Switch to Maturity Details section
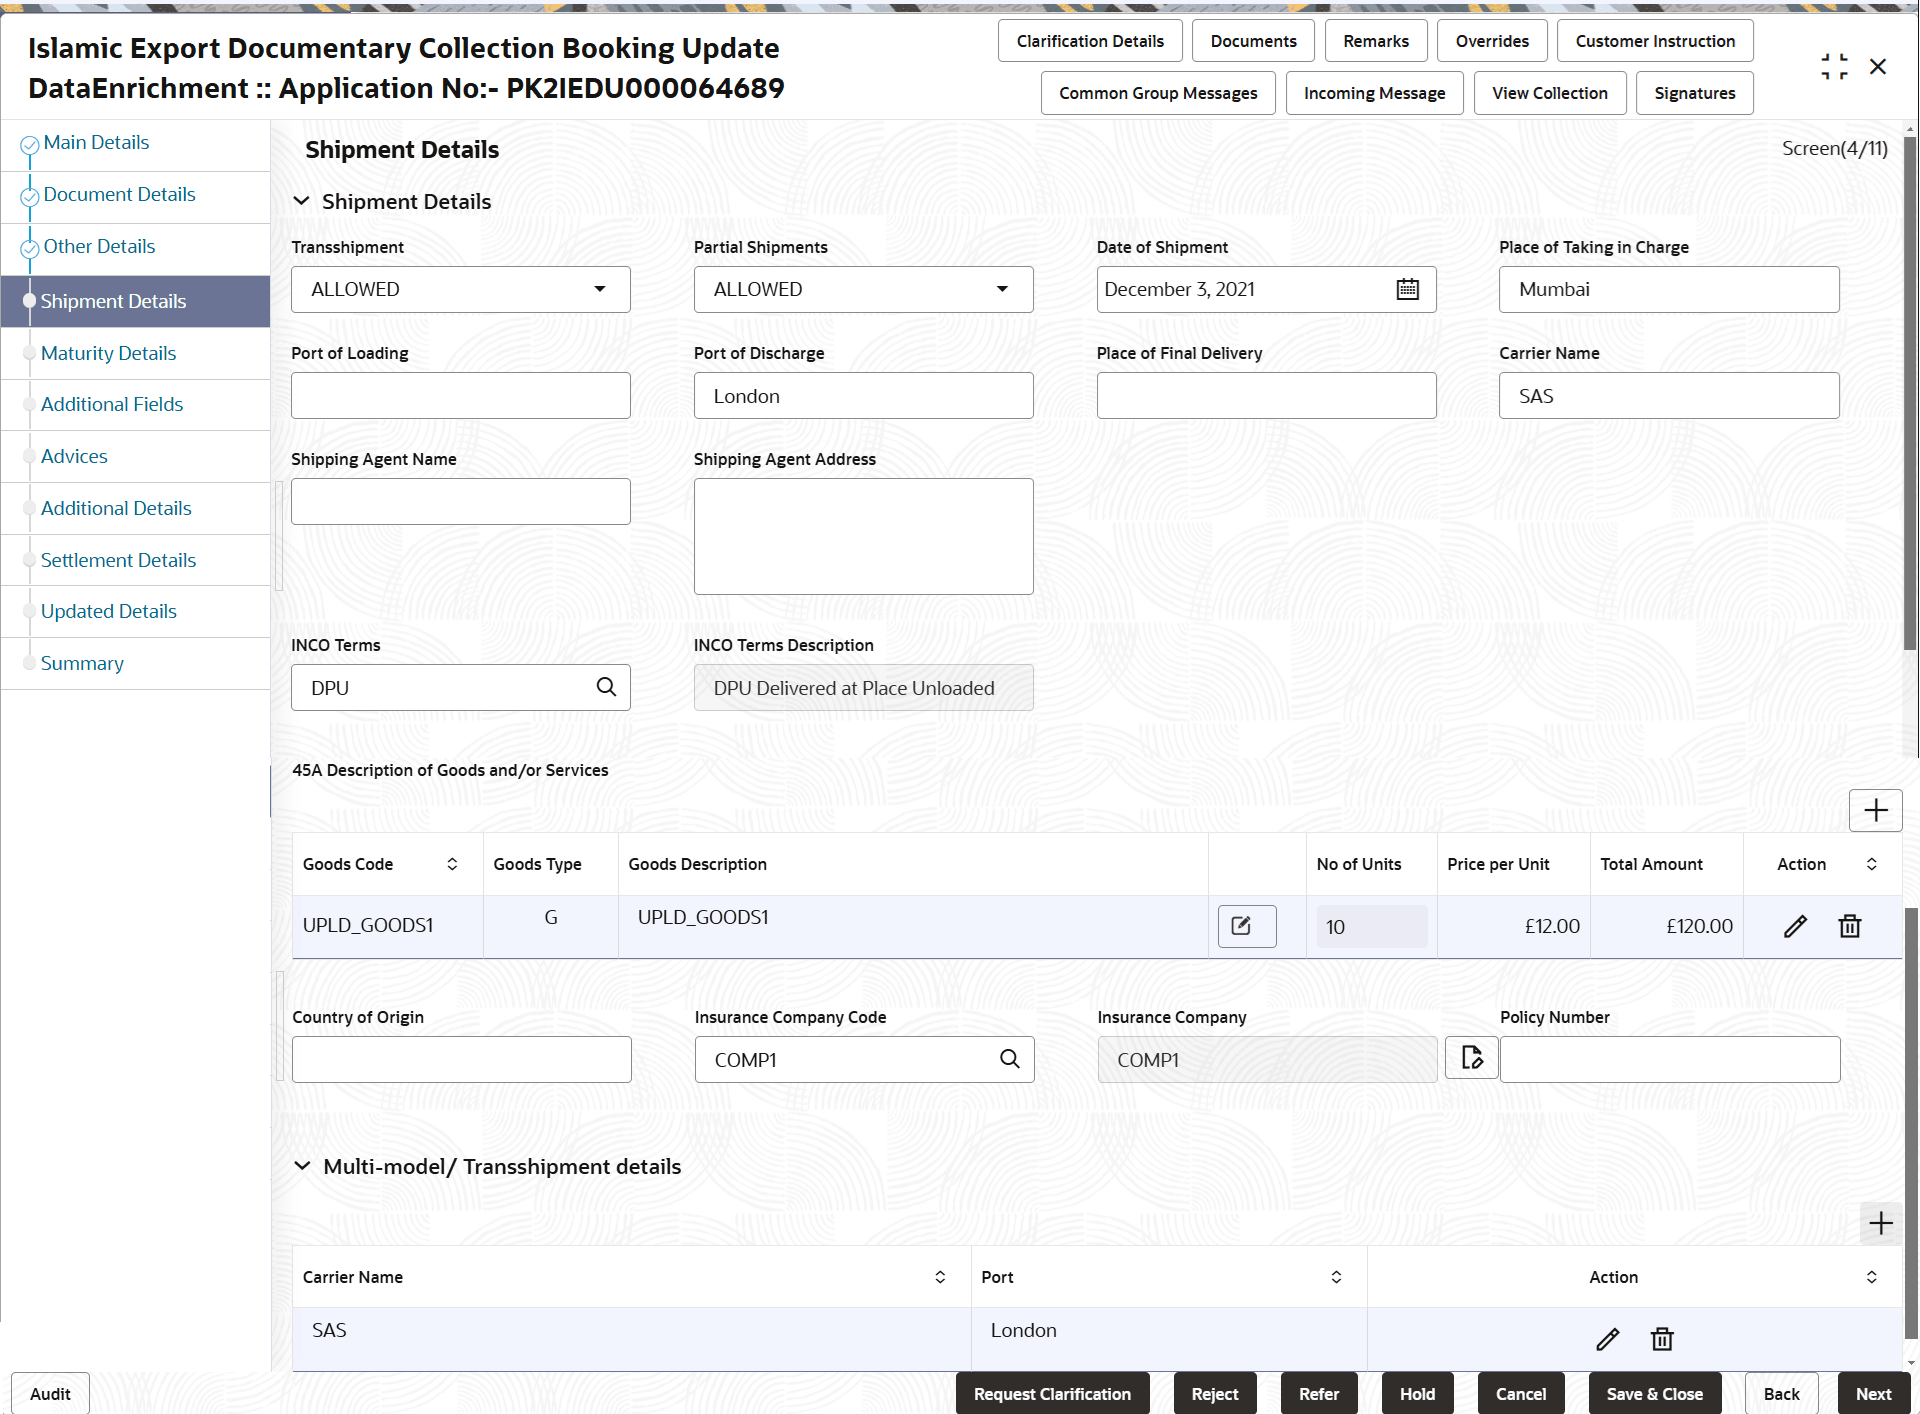This screenshot has height=1414, width=1920. 108,353
